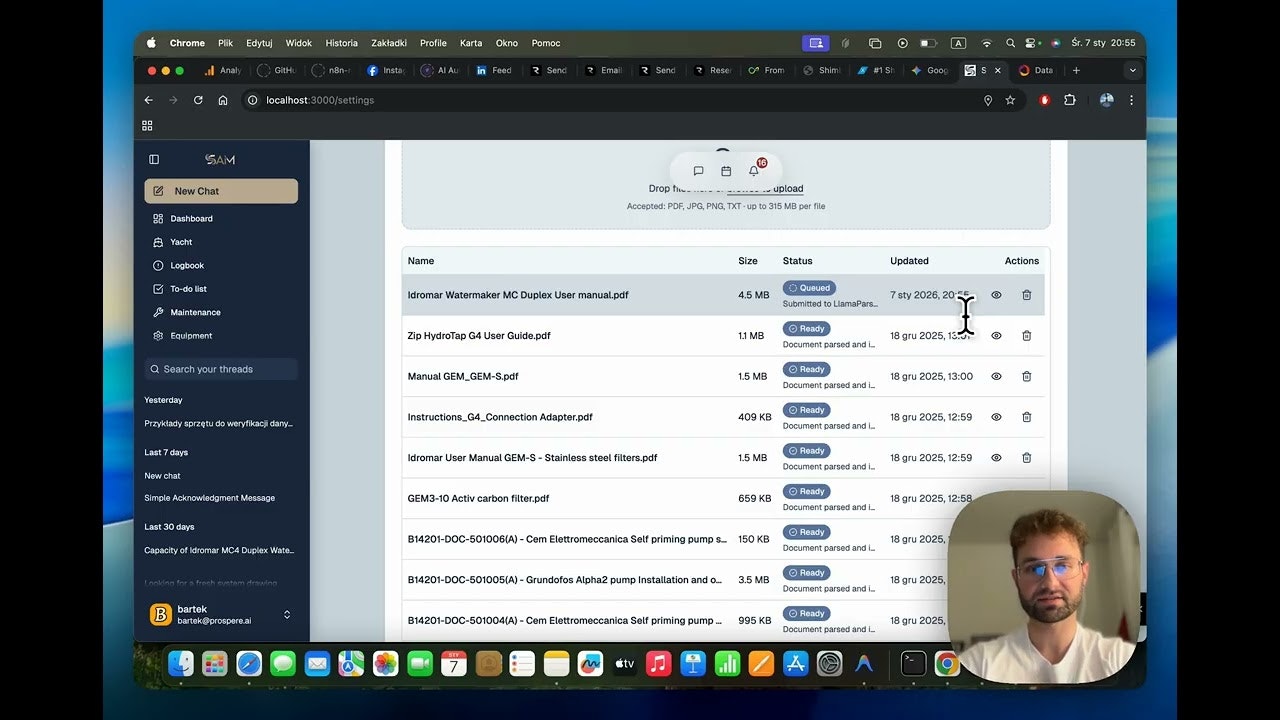Switch to the GitHub browser tab

point(277,70)
